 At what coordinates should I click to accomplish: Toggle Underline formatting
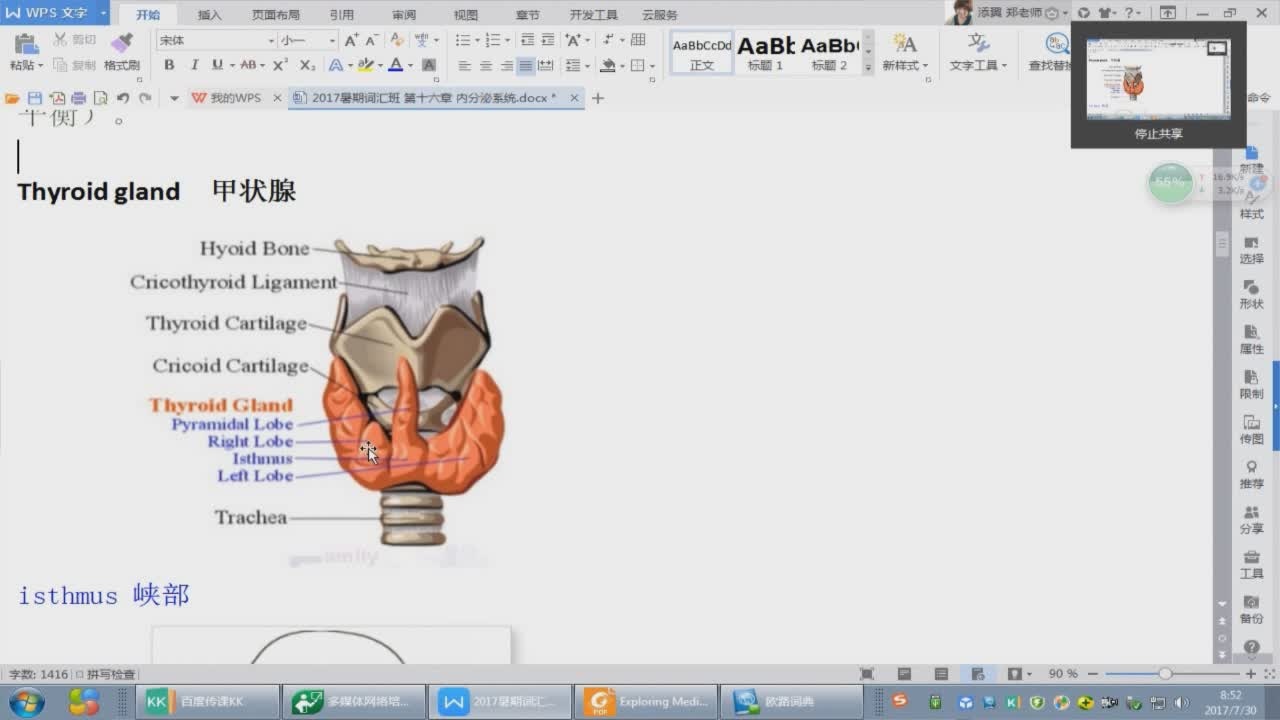[x=216, y=65]
